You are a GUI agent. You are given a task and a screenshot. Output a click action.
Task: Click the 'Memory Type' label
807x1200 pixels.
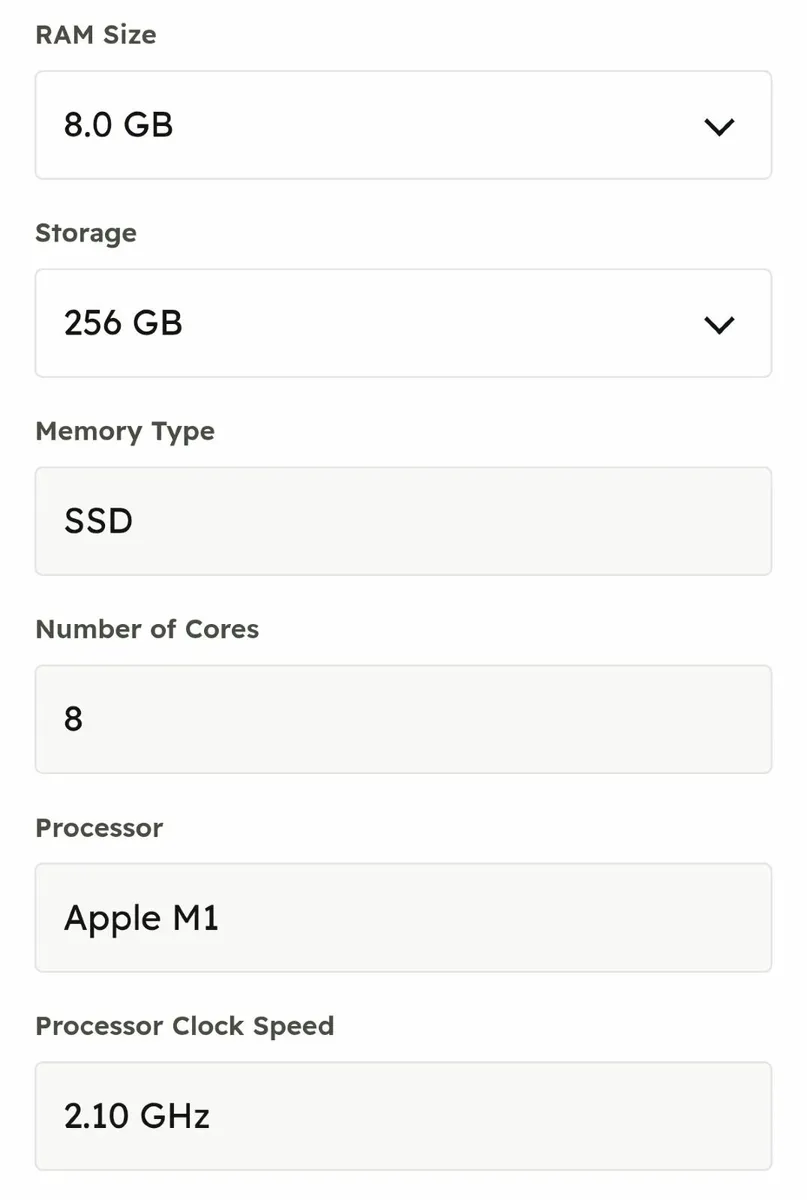tap(125, 431)
